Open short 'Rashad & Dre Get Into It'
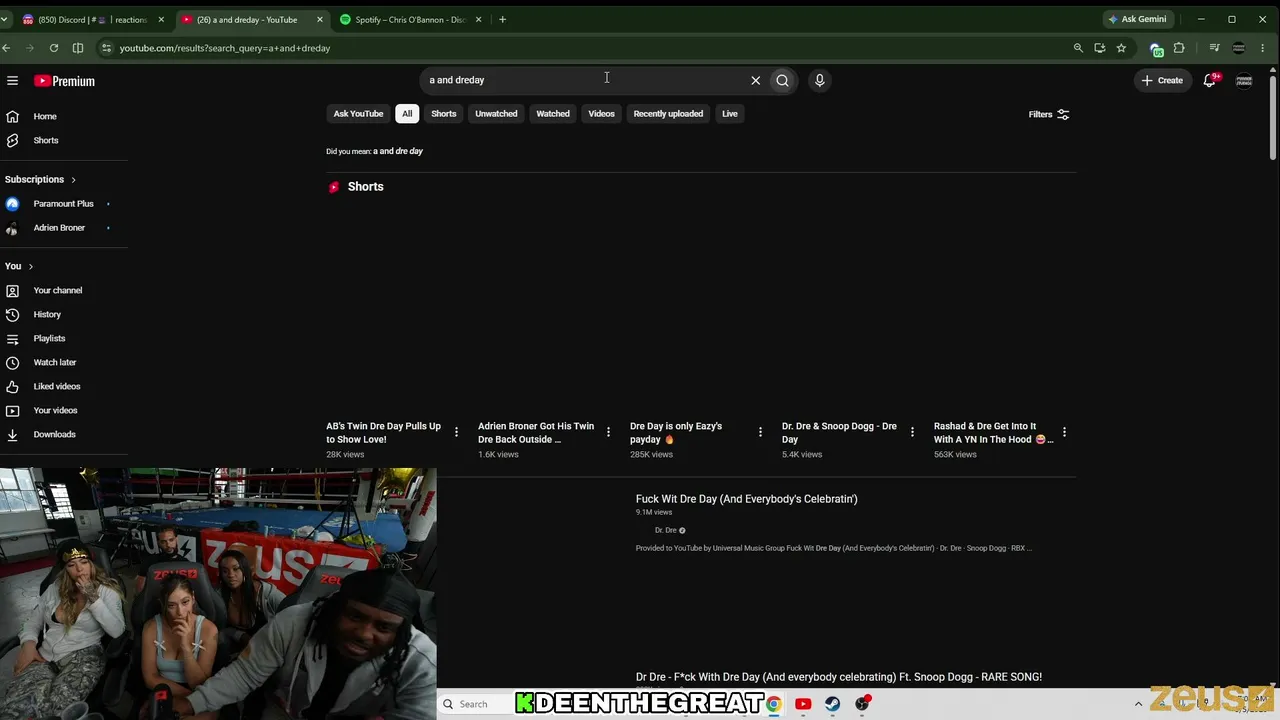The height and width of the screenshot is (720, 1280). (992, 433)
